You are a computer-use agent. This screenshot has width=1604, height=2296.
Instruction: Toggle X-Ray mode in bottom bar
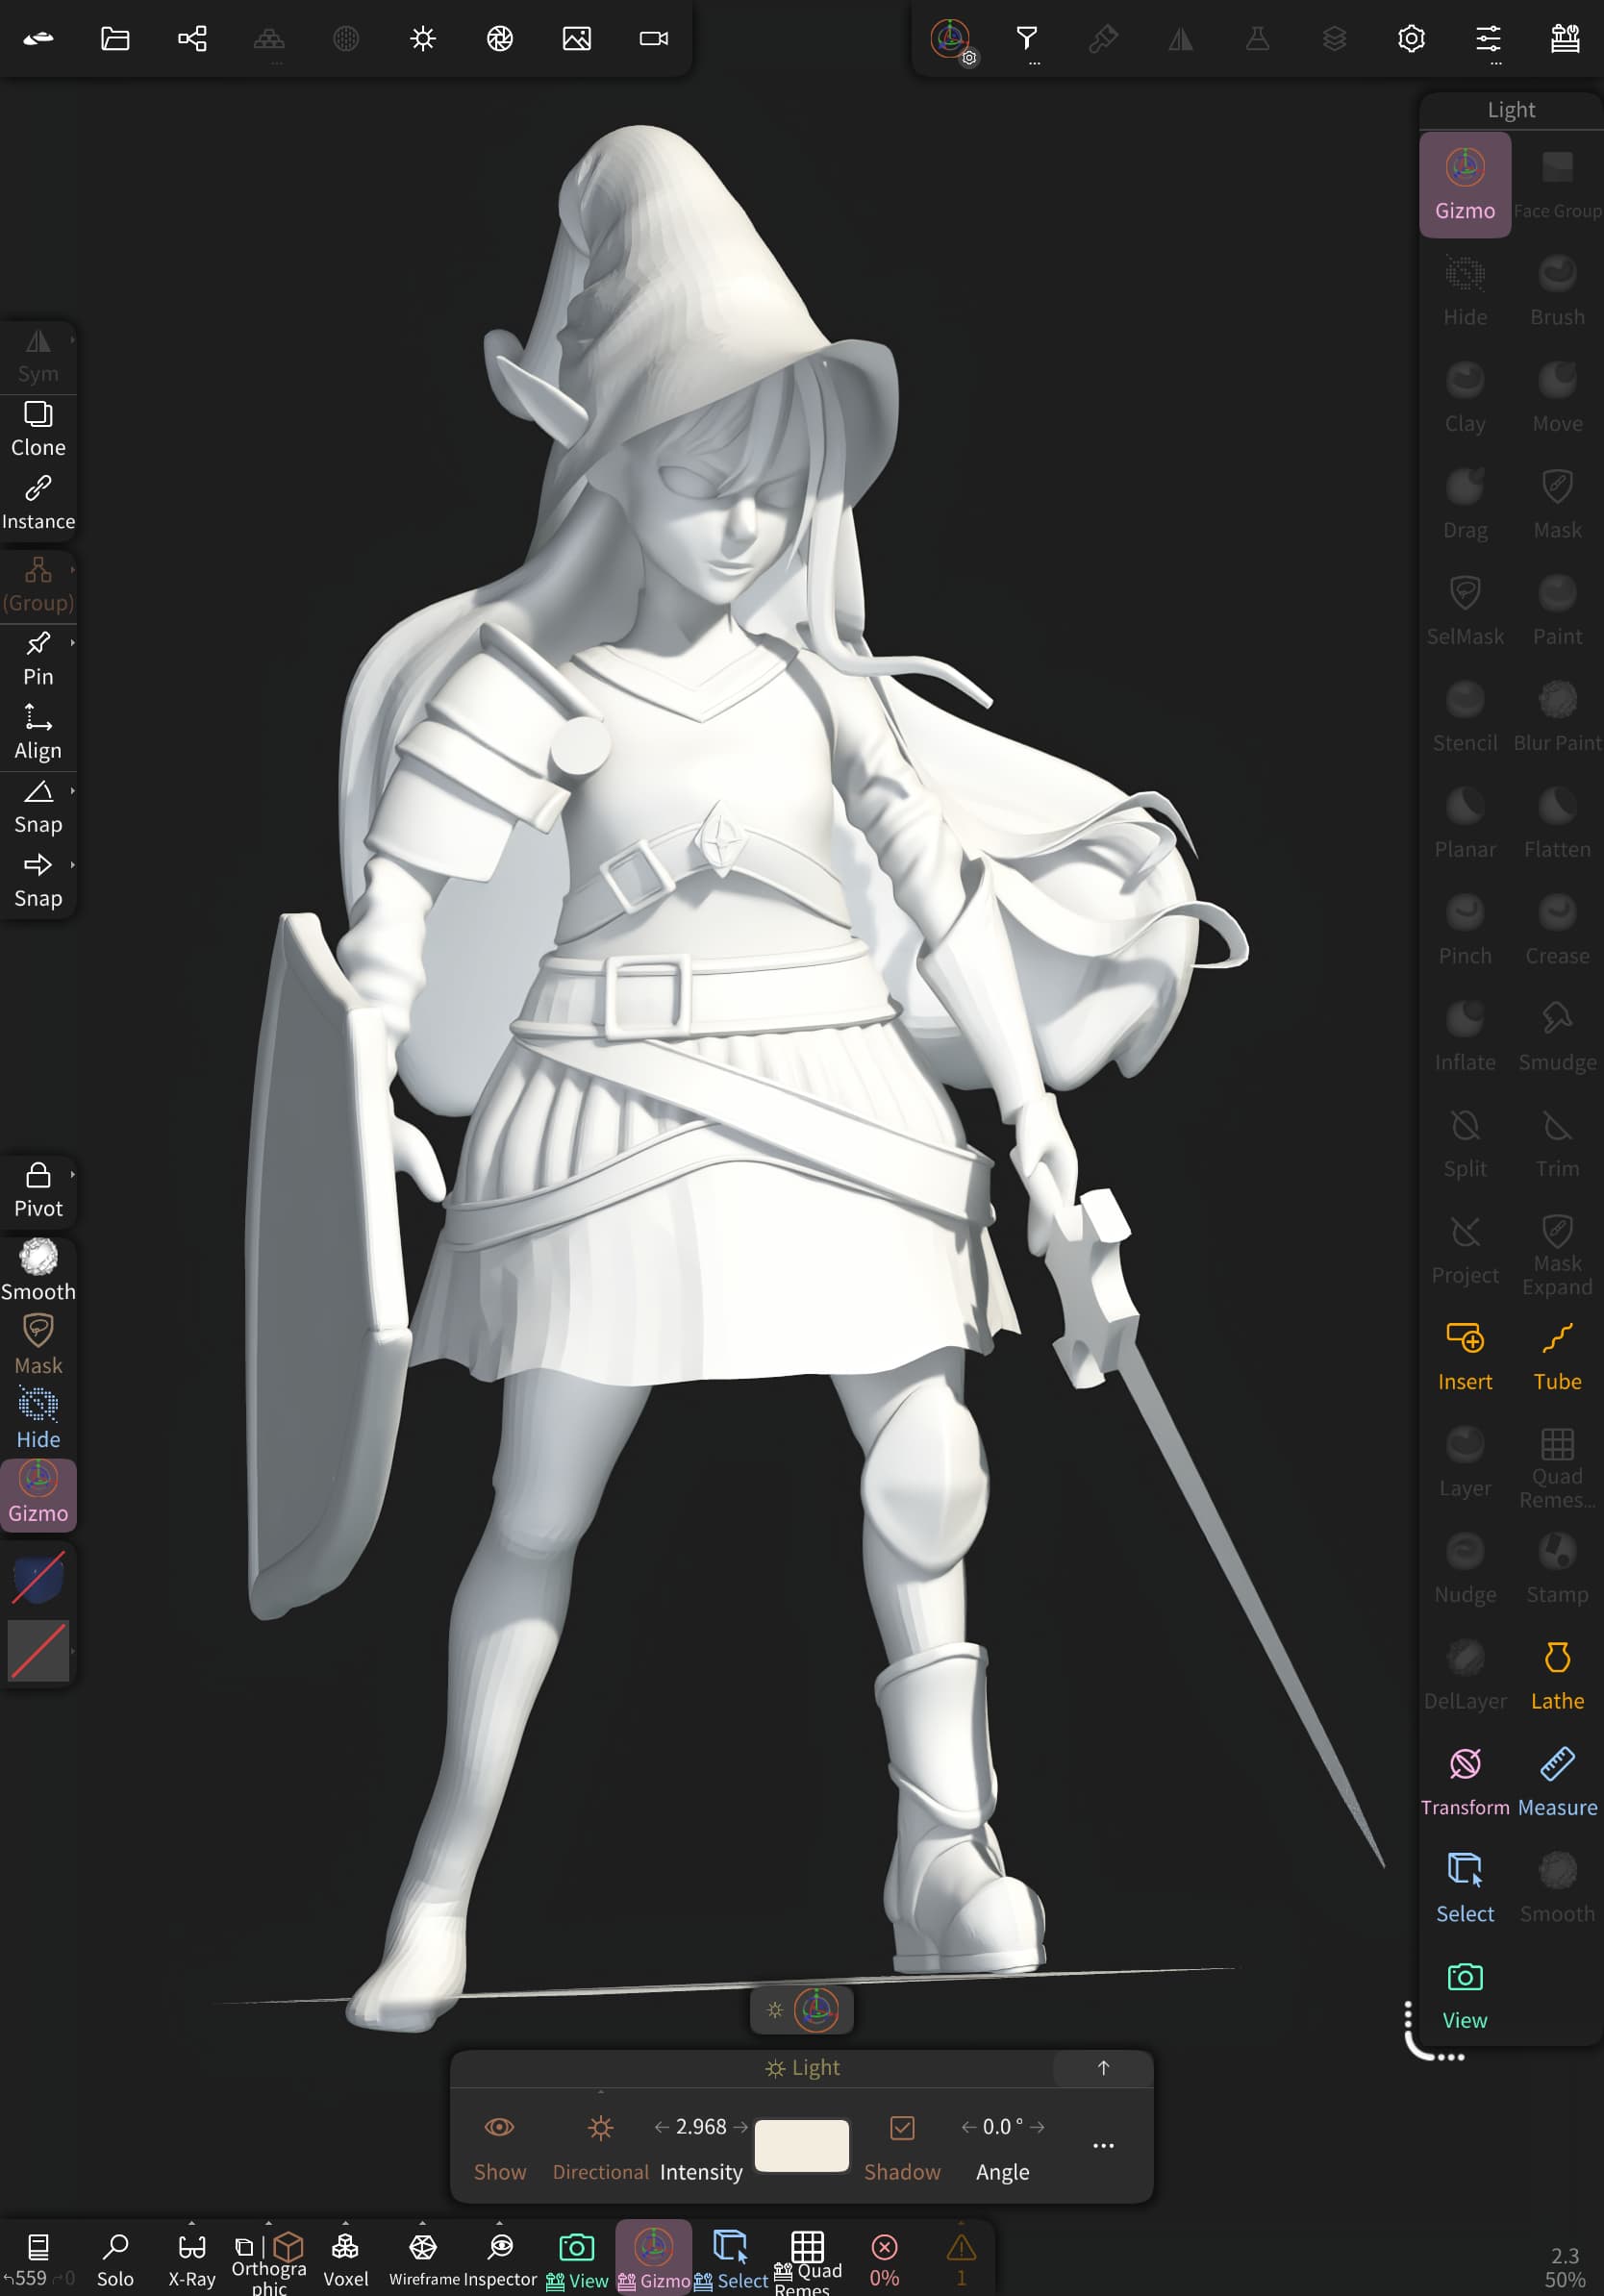coord(192,2259)
